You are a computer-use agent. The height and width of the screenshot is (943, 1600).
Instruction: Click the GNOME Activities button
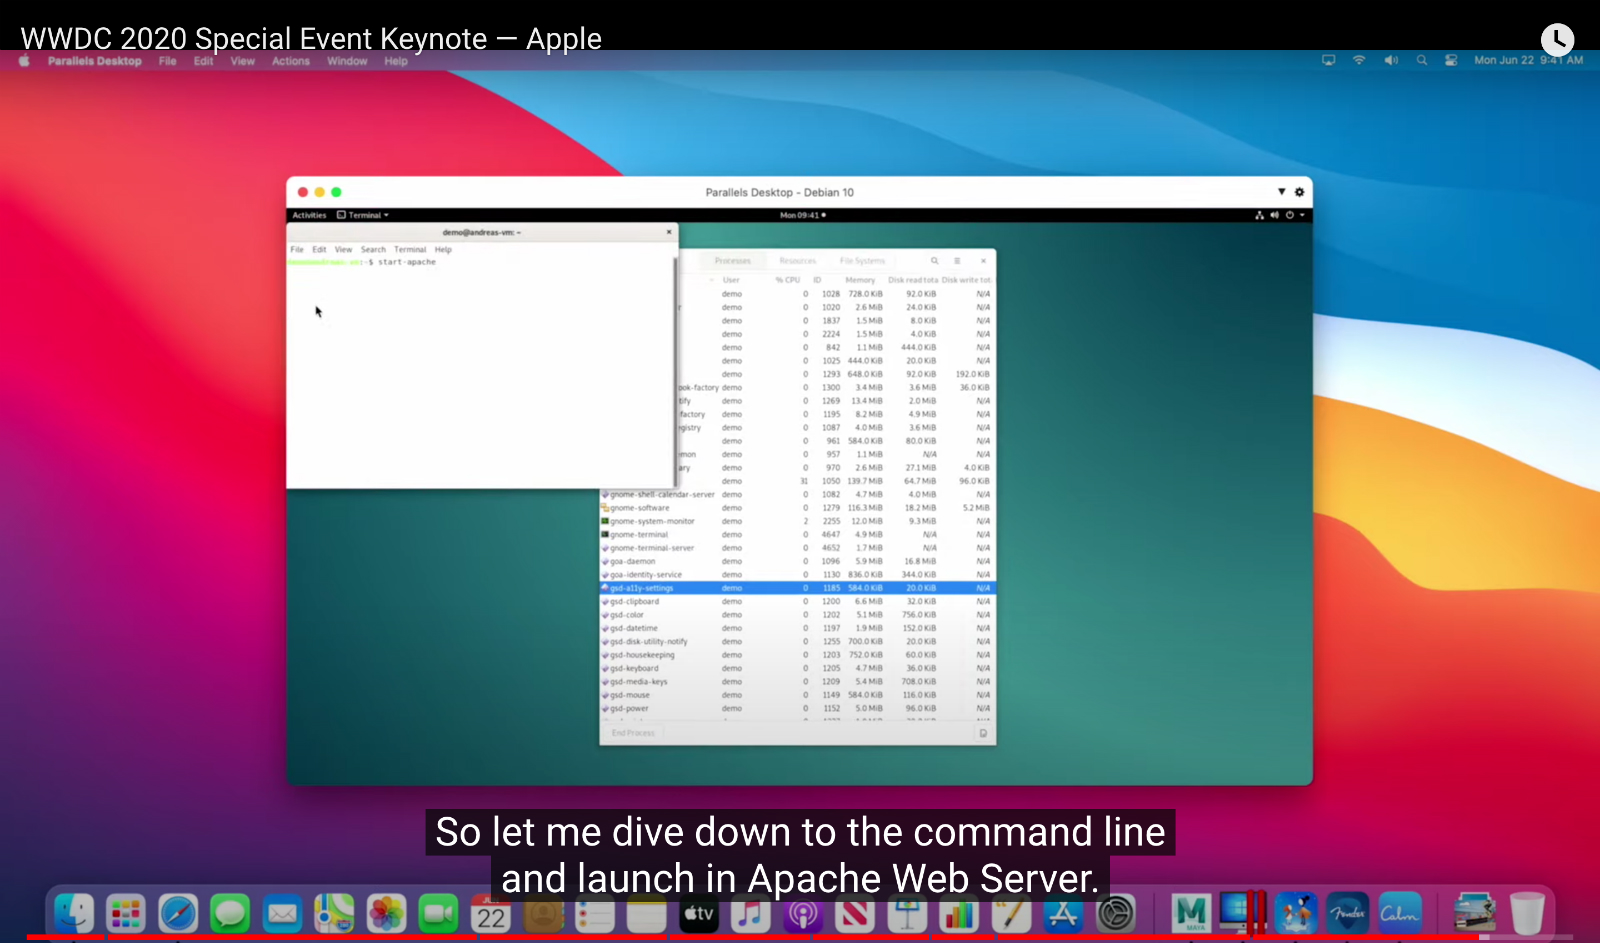point(309,215)
